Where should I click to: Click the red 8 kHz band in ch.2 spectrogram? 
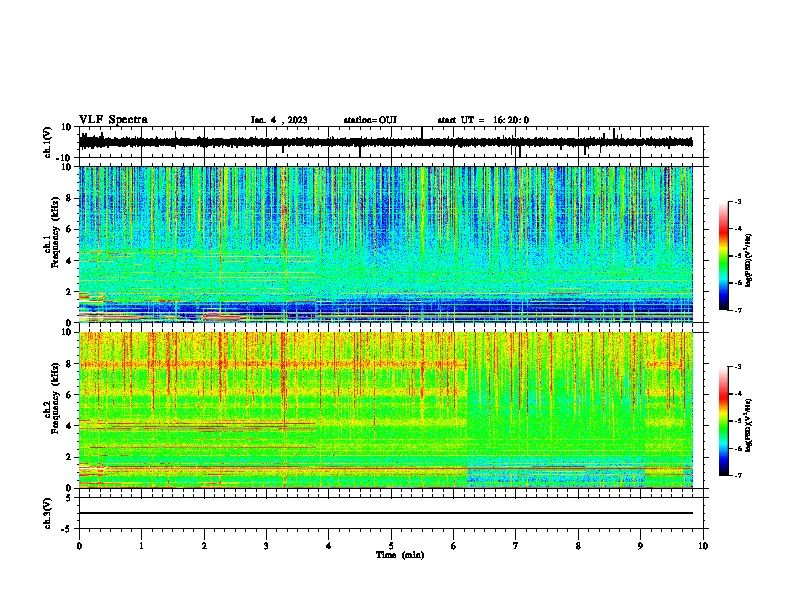pos(273,364)
